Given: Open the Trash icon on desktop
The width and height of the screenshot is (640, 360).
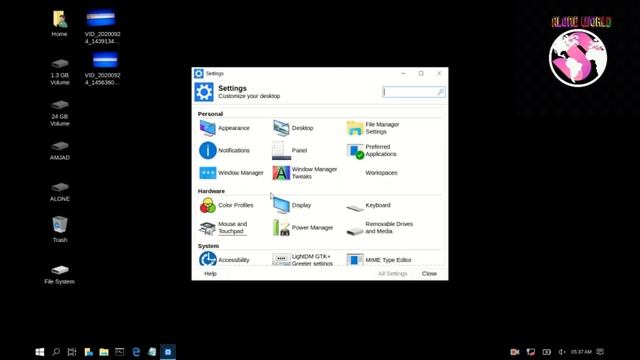Looking at the screenshot, I should [x=60, y=229].
